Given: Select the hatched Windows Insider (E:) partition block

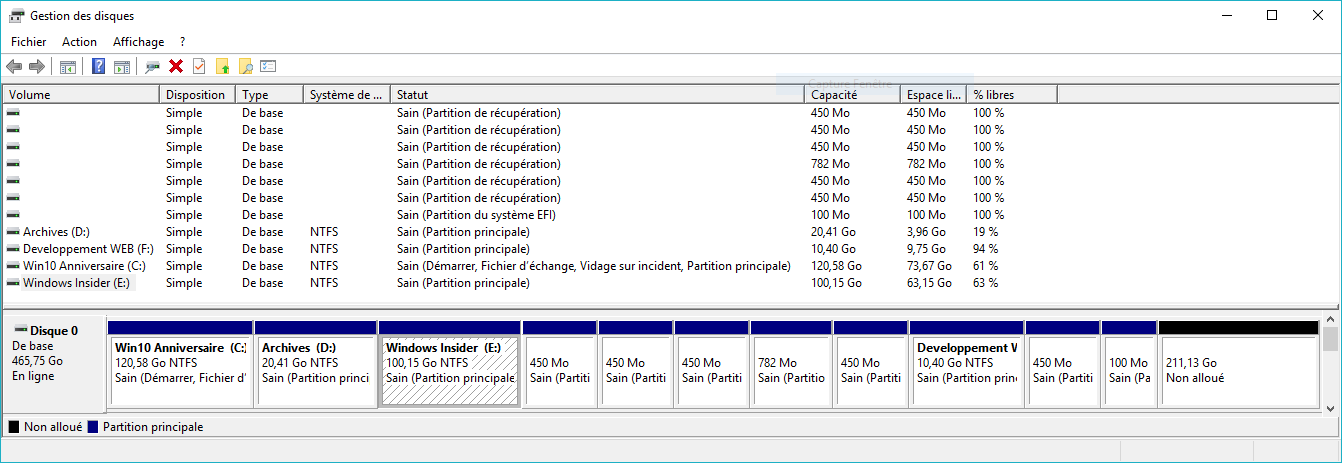Looking at the screenshot, I should tap(450, 363).
